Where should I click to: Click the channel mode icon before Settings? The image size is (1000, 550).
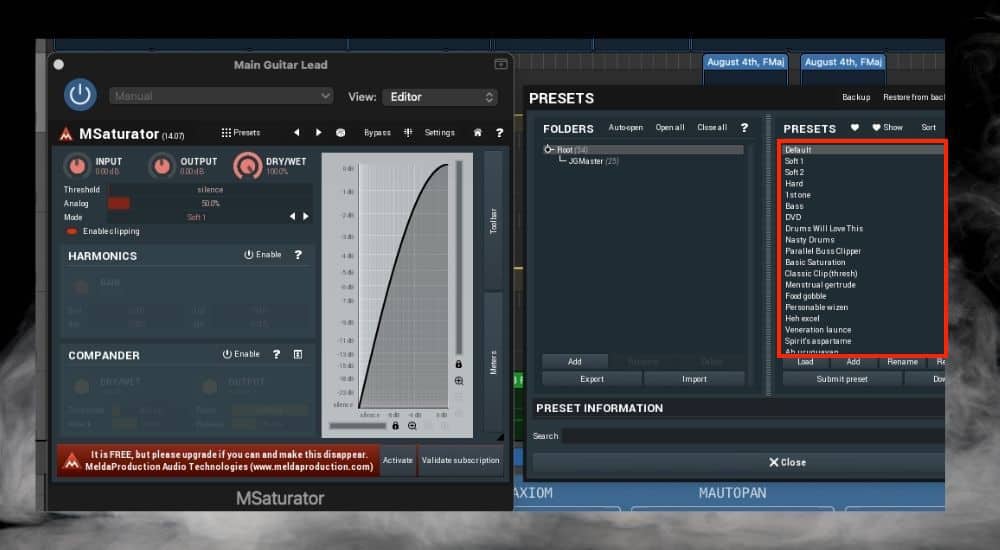tap(408, 132)
